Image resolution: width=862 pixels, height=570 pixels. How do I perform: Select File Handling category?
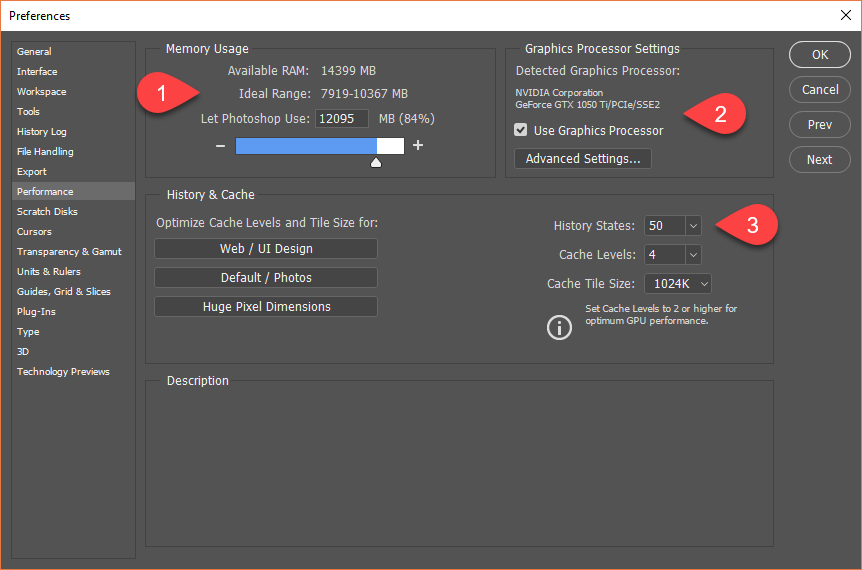(x=73, y=152)
